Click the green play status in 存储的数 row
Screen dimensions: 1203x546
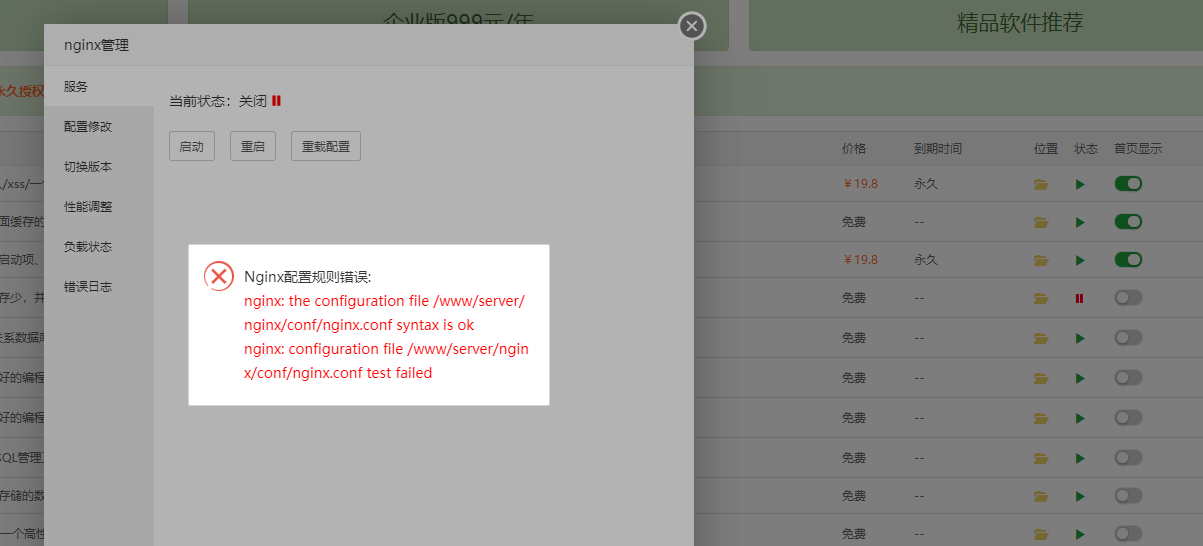coord(1080,496)
